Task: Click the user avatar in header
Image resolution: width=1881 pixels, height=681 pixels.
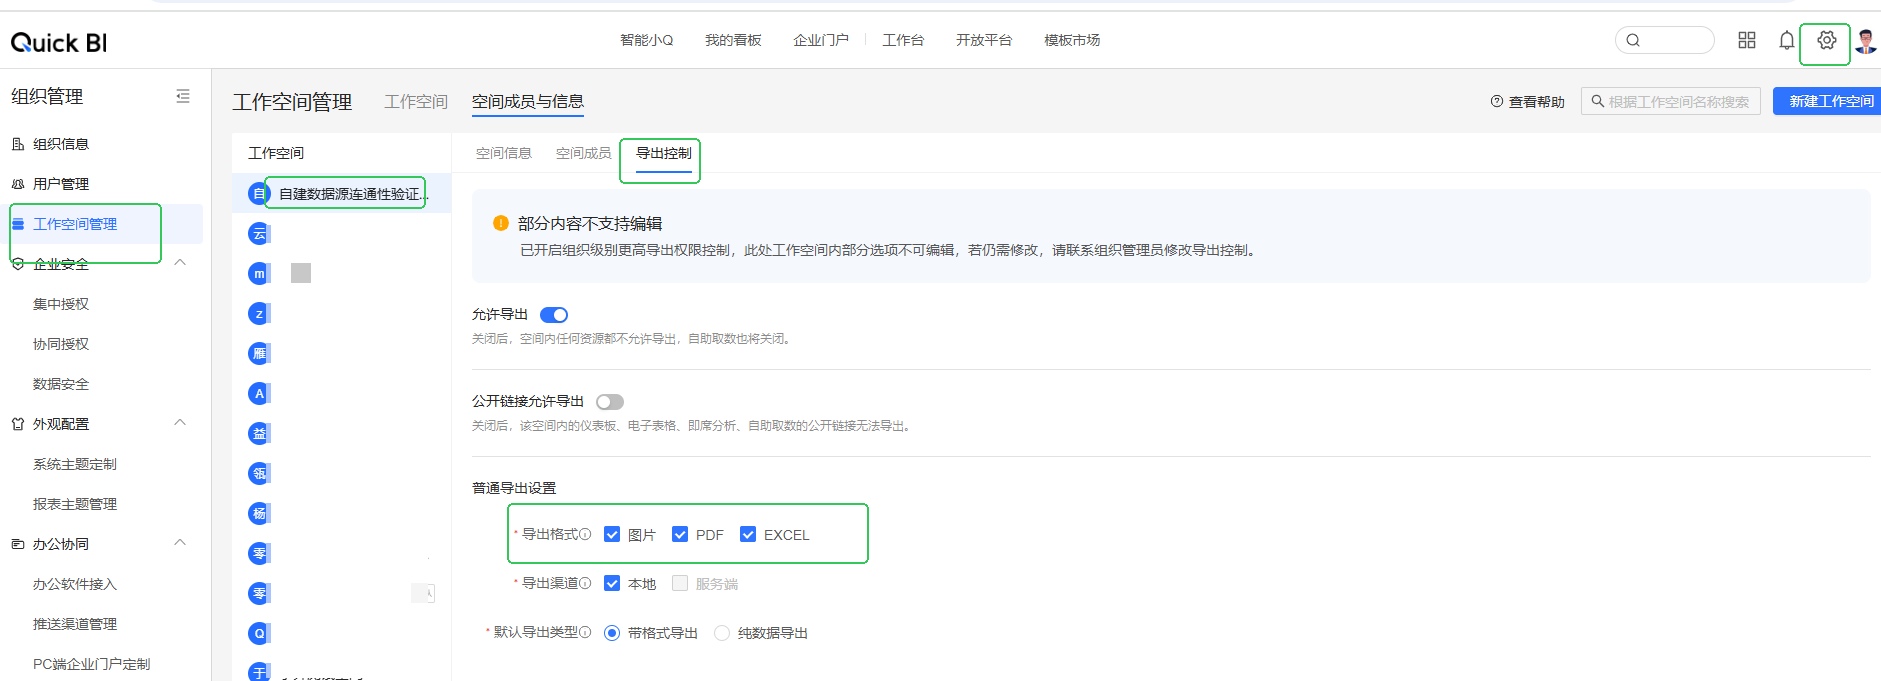Action: (x=1865, y=41)
